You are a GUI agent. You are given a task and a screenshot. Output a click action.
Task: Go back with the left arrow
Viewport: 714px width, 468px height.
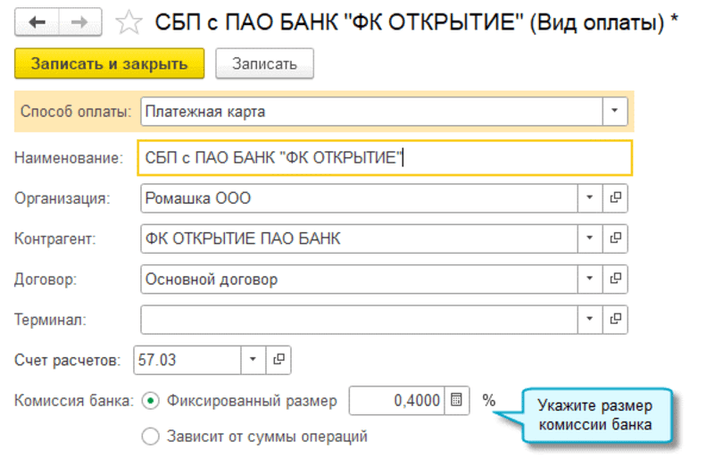(x=37, y=22)
